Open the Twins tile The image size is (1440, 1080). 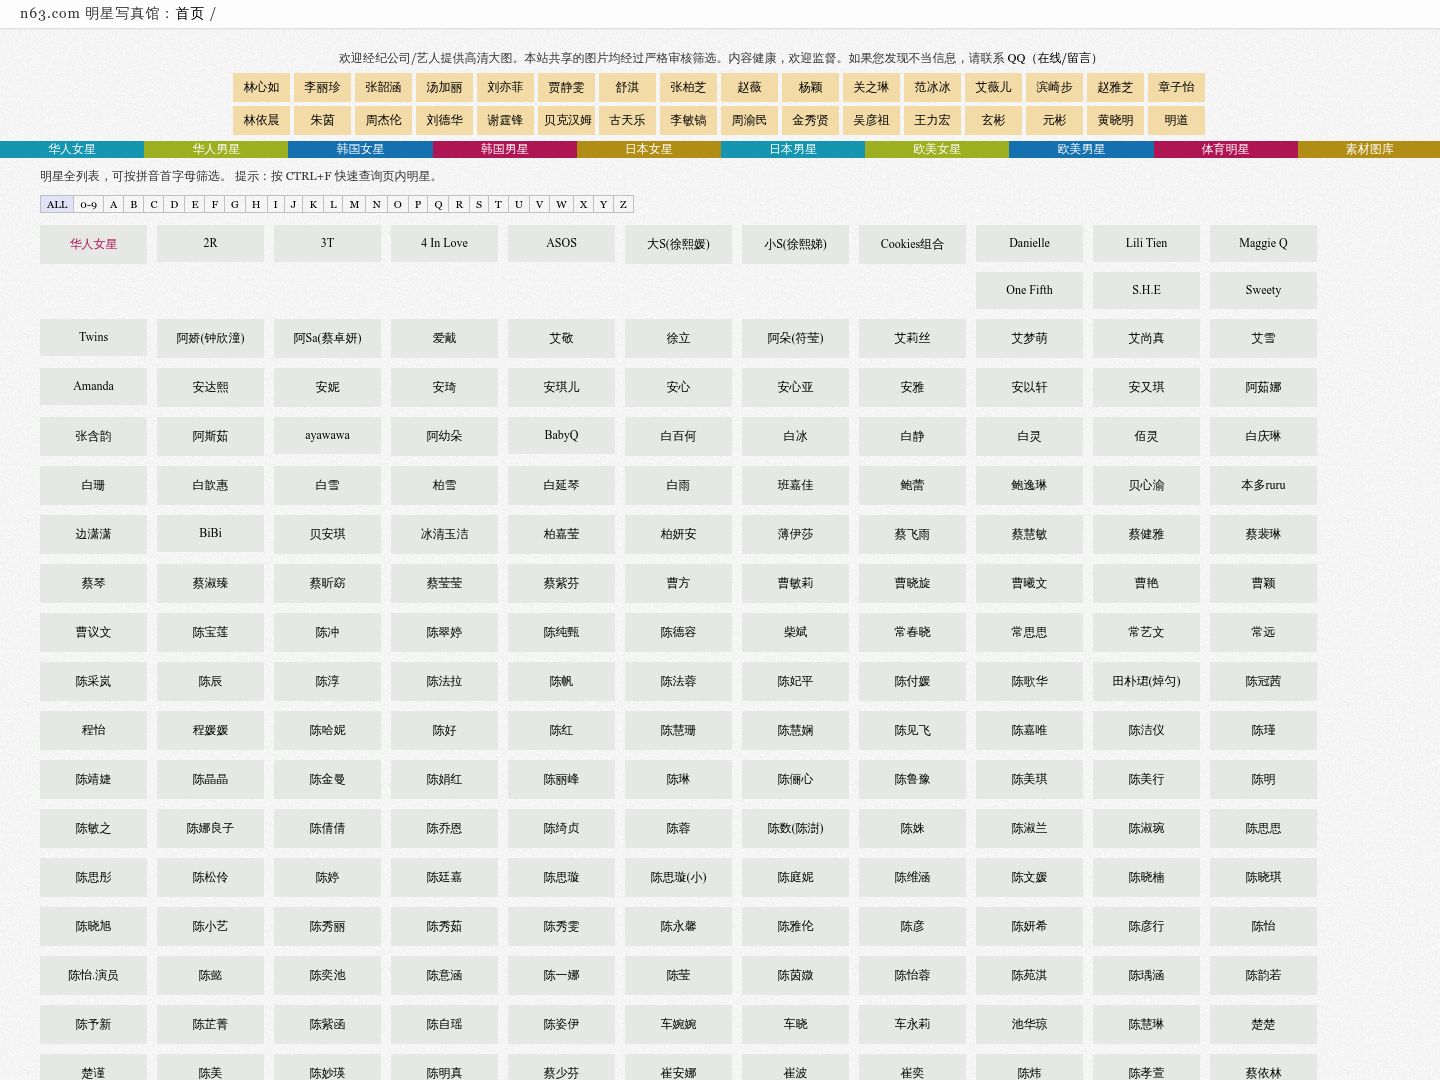pos(93,337)
